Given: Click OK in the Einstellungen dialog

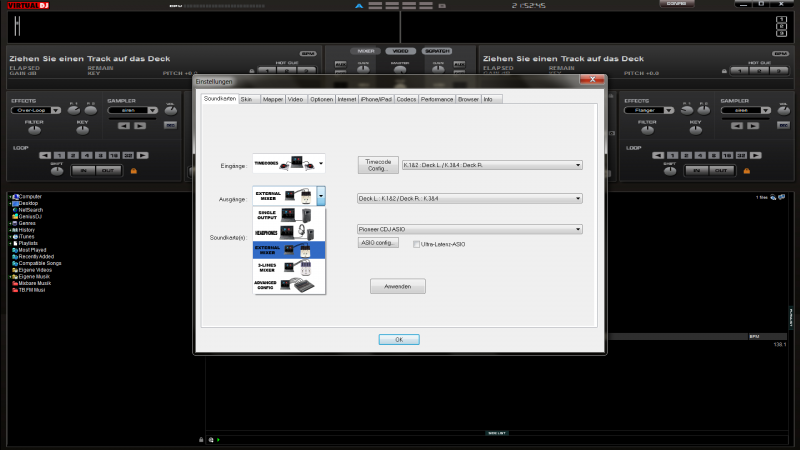Looking at the screenshot, I should pos(399,339).
